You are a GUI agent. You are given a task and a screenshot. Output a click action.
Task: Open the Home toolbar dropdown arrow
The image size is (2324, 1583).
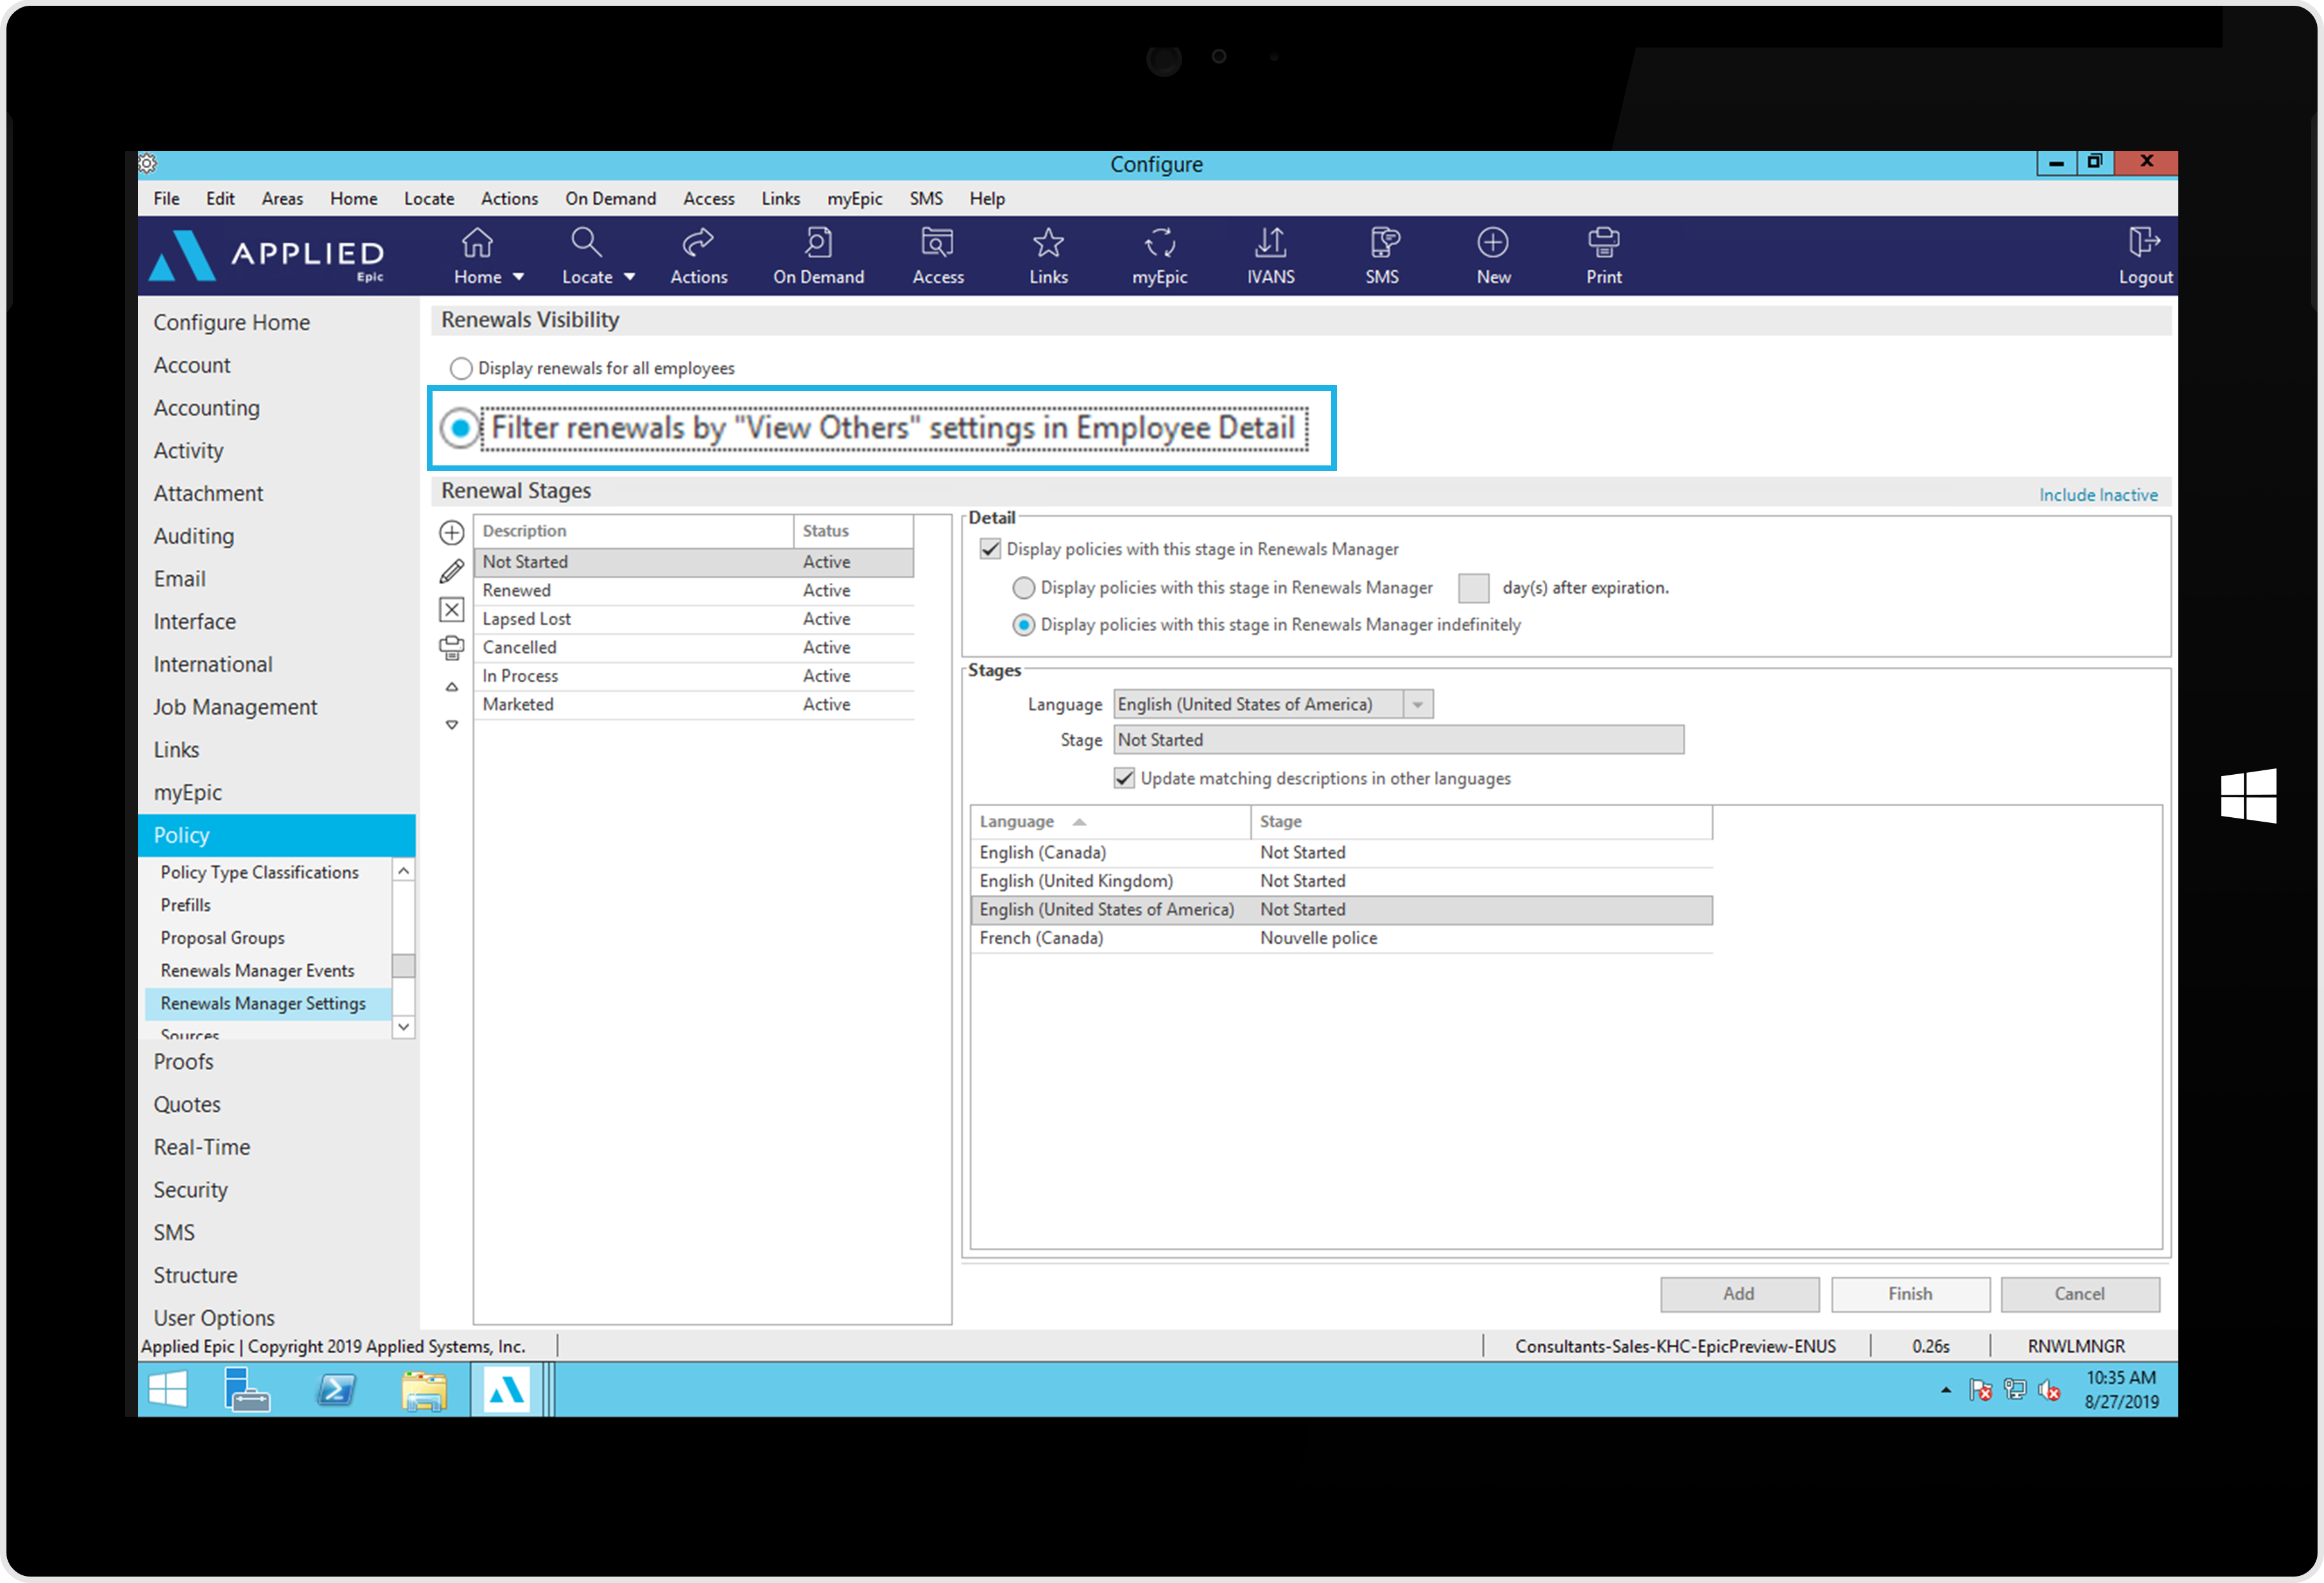(518, 277)
